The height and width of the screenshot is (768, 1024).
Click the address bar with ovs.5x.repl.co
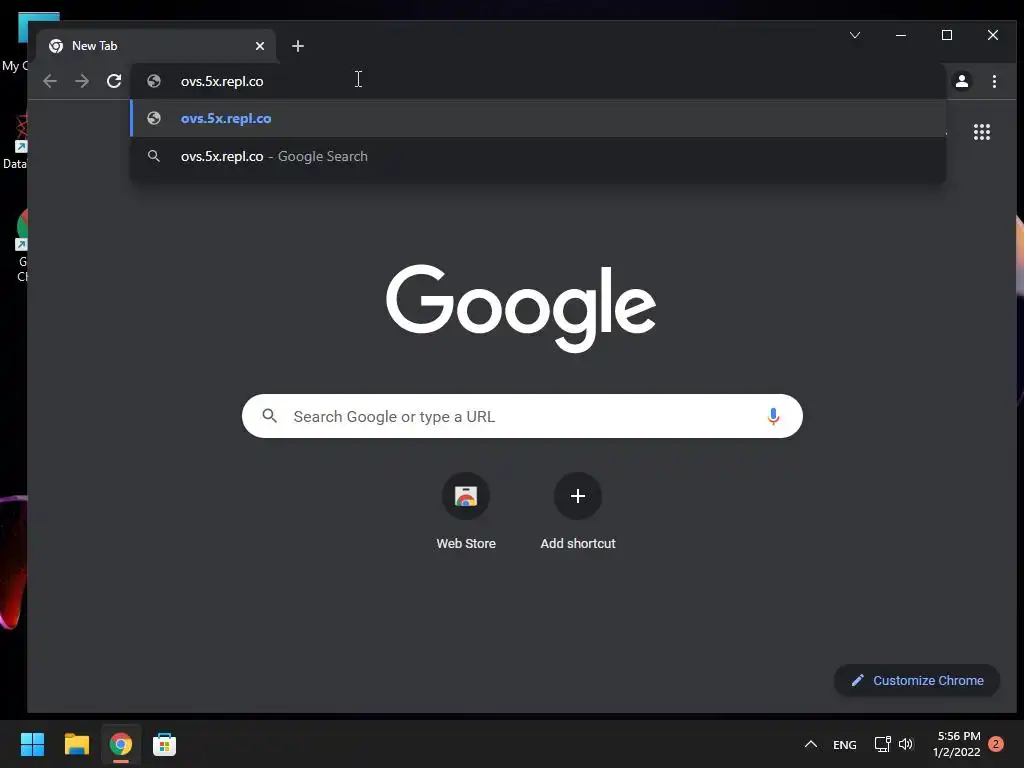point(538,81)
